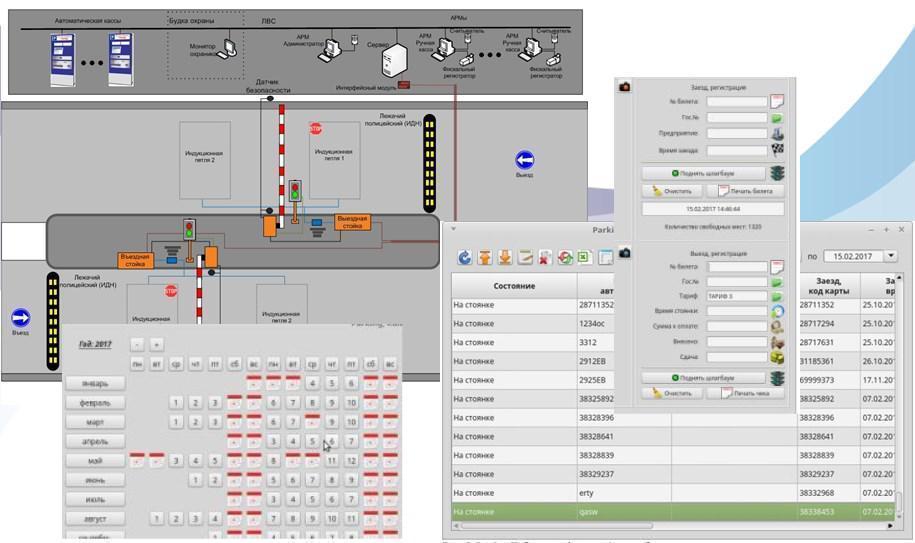Click the traffic light icon in entry panel
The width and height of the screenshot is (915, 543).
778,173
